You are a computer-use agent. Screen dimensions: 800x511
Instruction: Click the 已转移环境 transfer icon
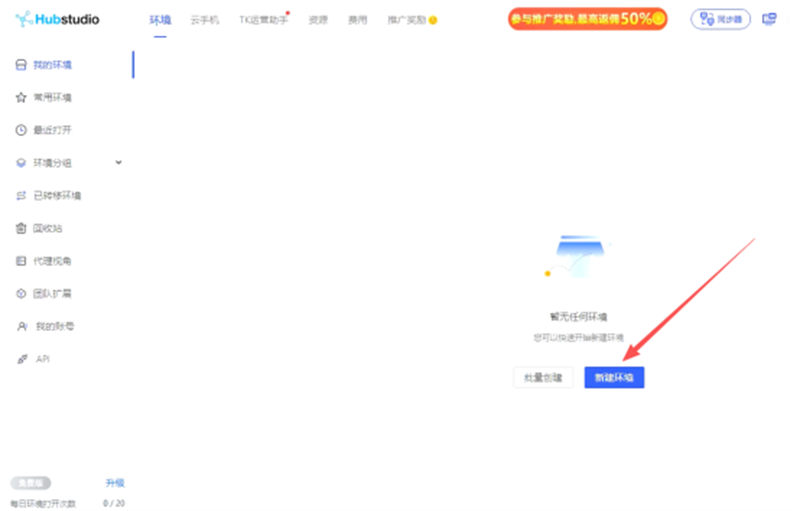pyautogui.click(x=21, y=195)
